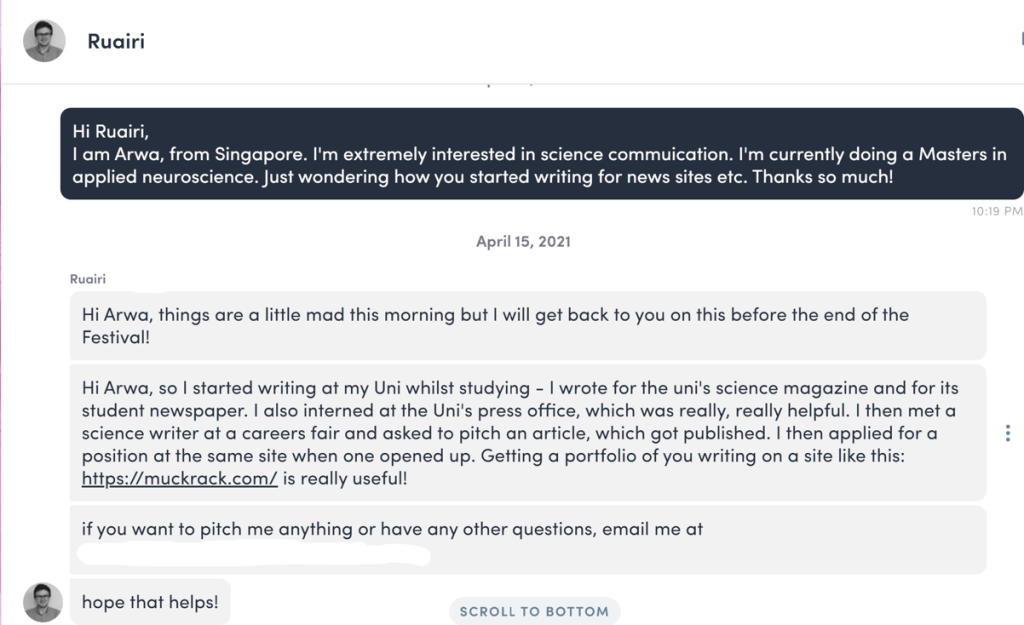
Task: Click the redacted email address
Action: coord(255,555)
